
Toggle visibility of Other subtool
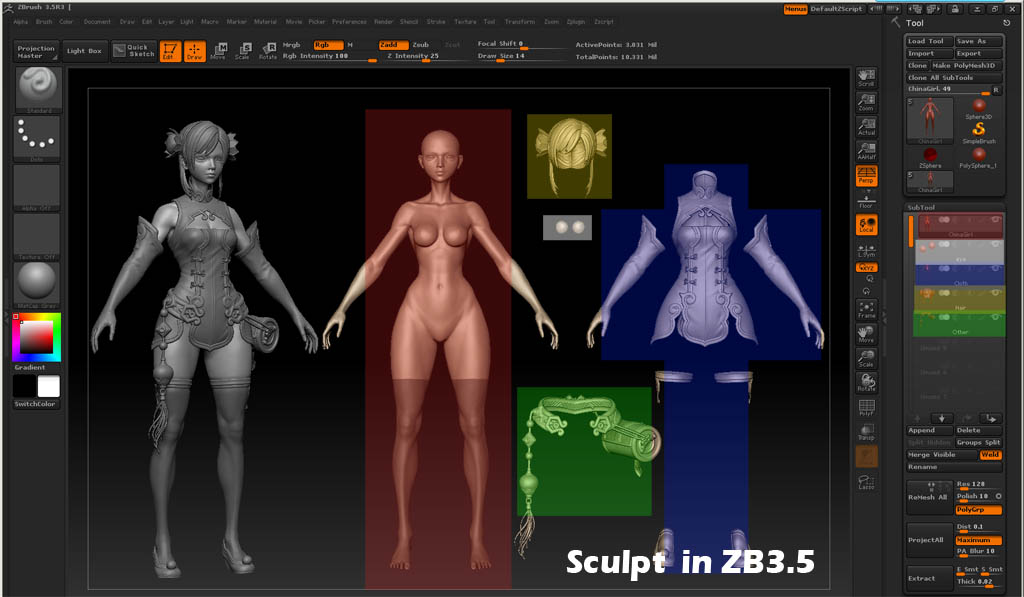(995, 317)
